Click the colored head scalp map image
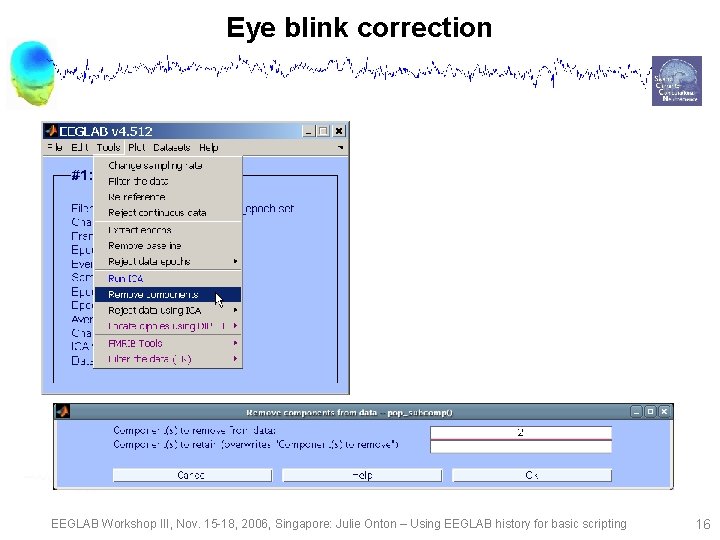 (x=32, y=73)
